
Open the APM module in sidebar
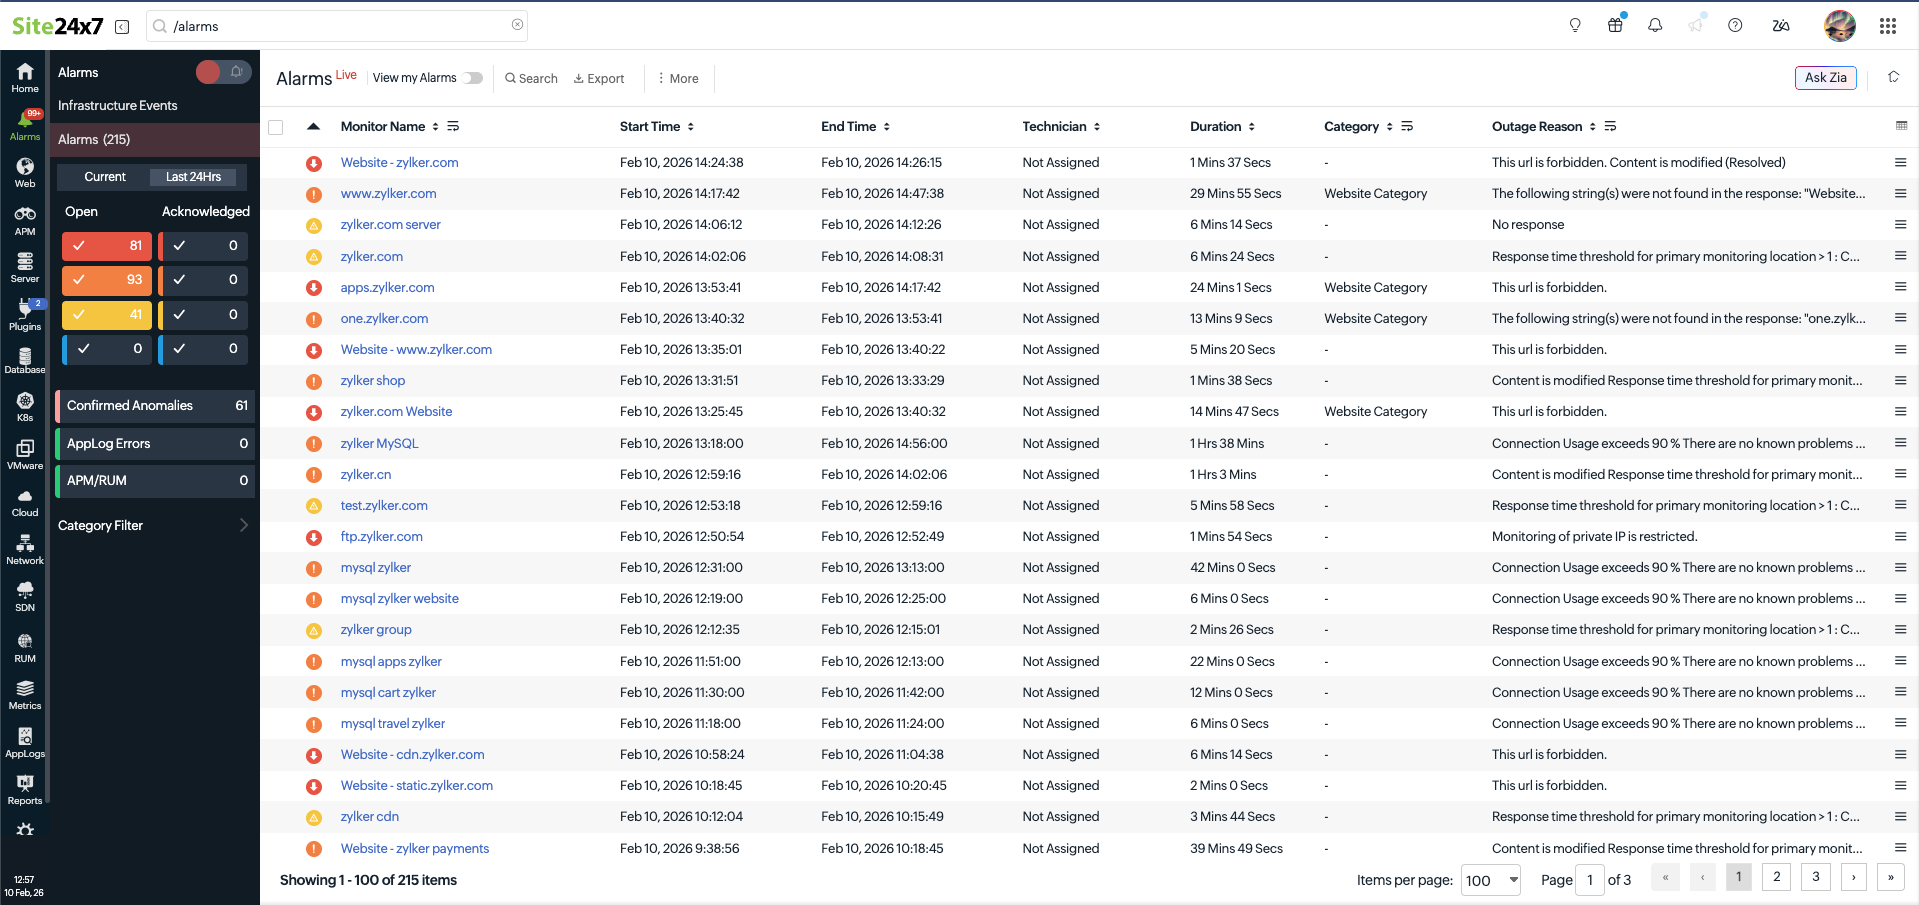click(x=25, y=220)
